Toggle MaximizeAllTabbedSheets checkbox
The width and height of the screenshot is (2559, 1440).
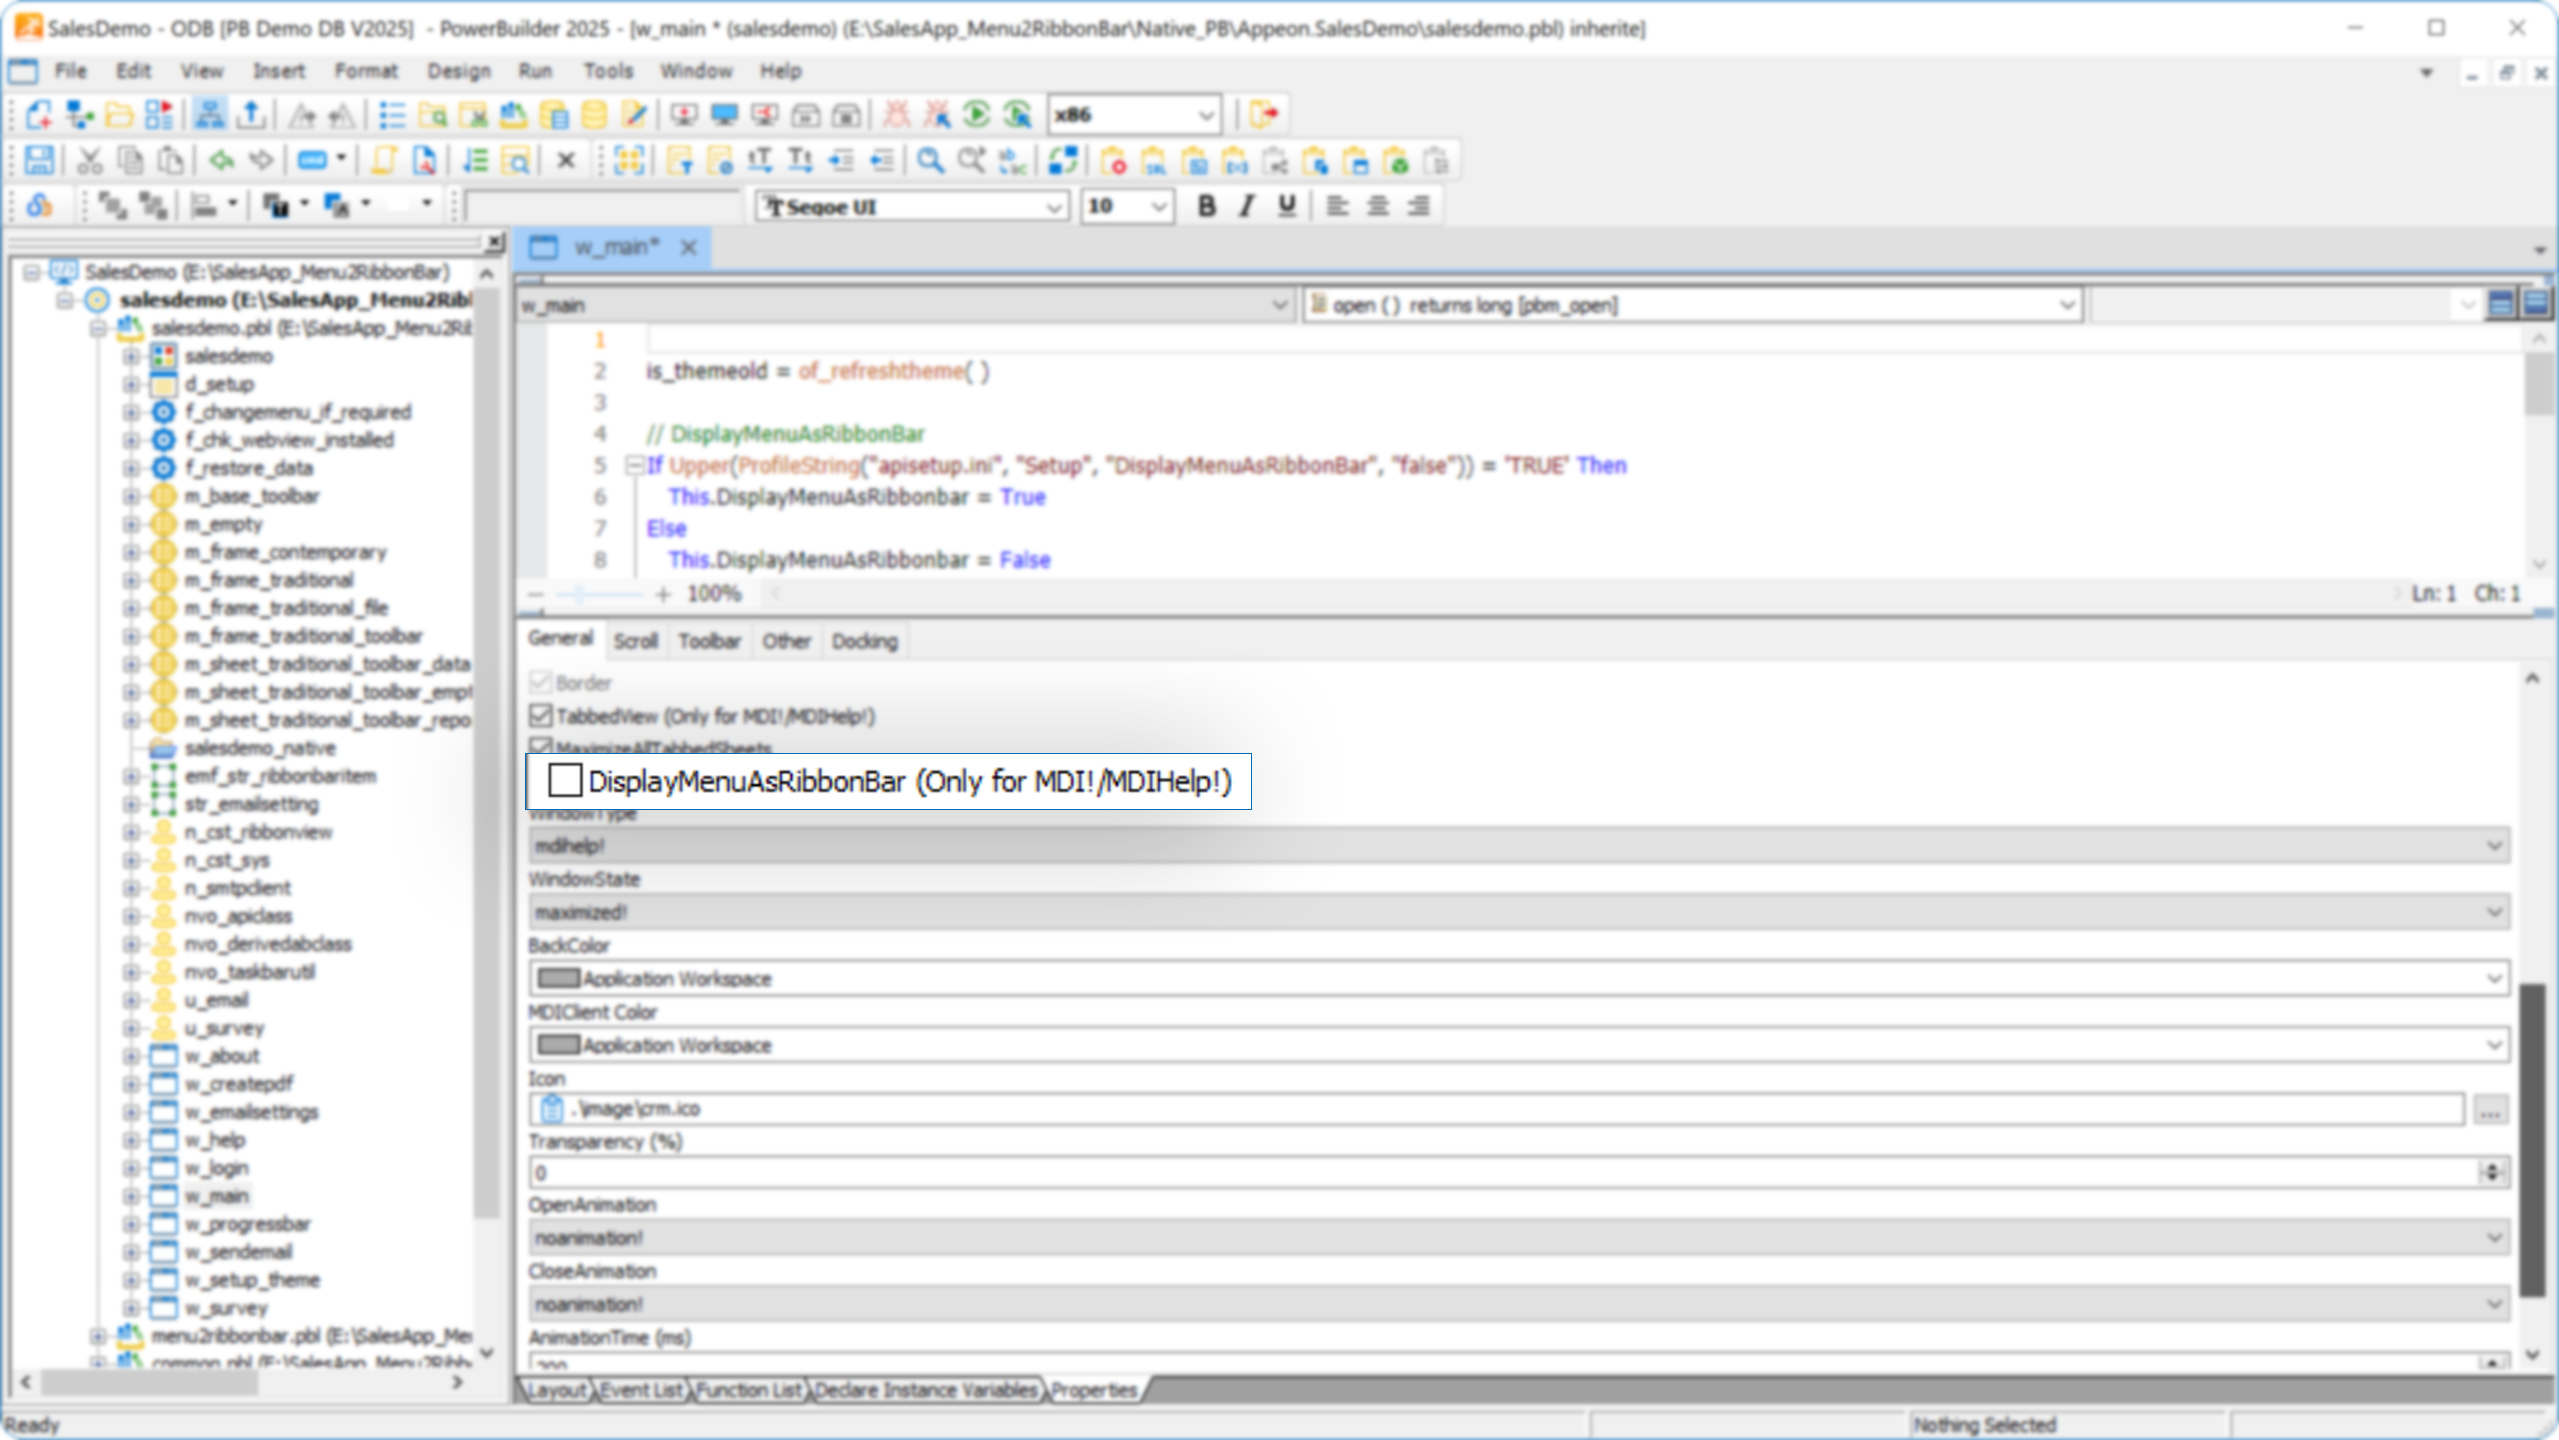[x=541, y=747]
